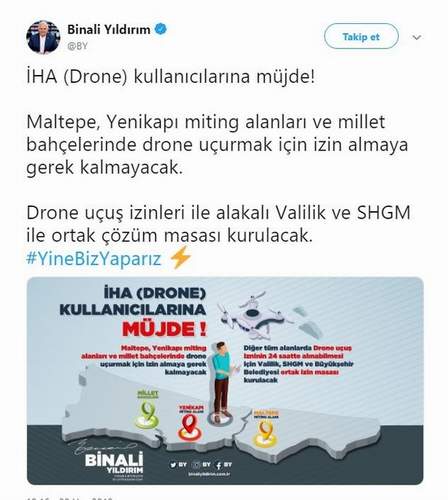Click the Facebook icon in the infographic
Viewport: 448px width, 500px height.
click(219, 466)
